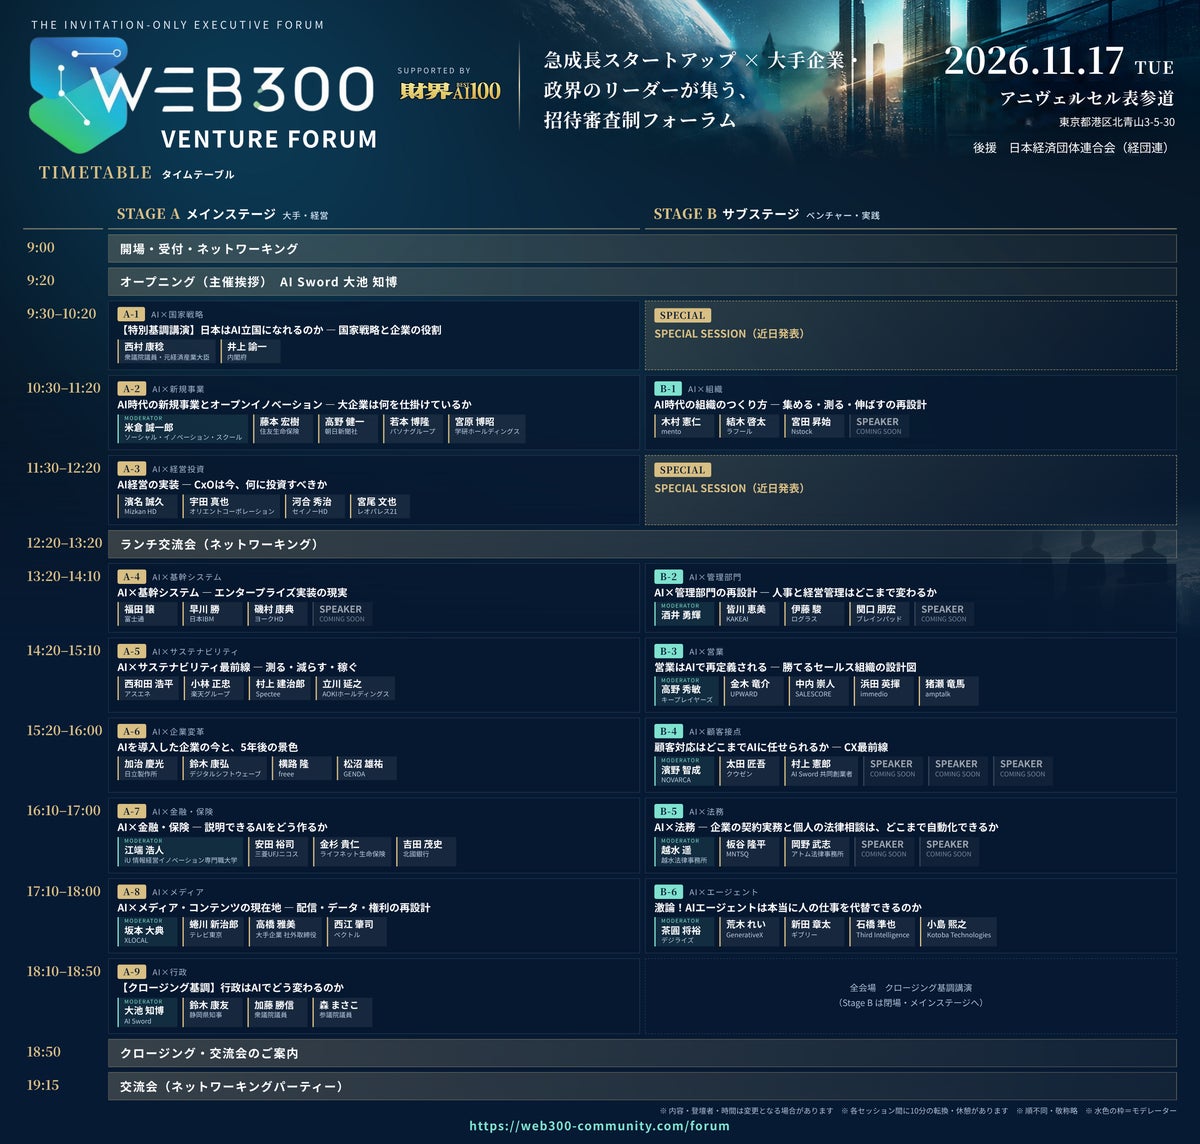Select speaker card 西村 康稔

tap(166, 351)
